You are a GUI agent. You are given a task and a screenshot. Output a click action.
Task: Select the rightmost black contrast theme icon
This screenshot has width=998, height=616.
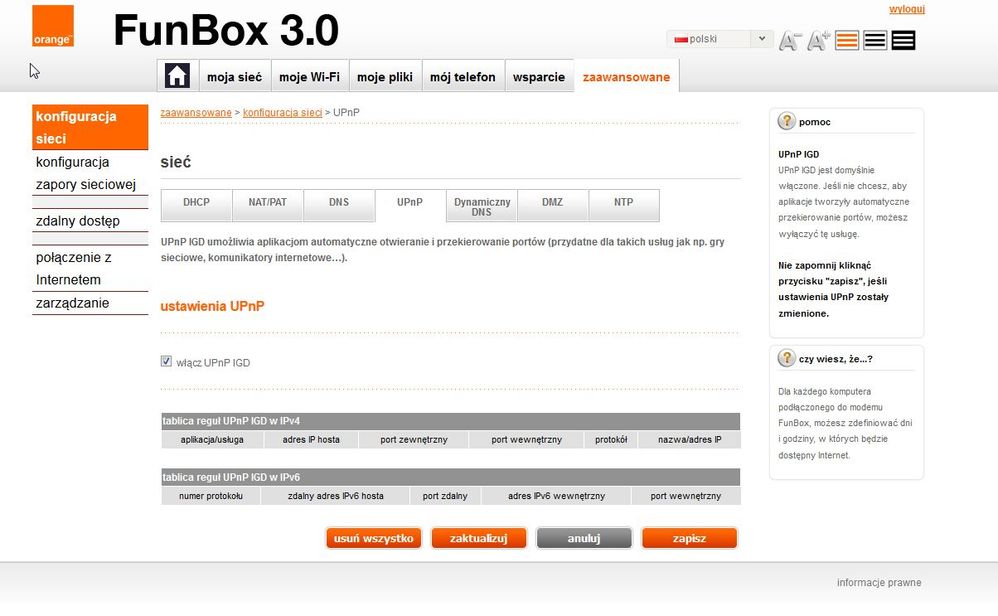(x=903, y=40)
